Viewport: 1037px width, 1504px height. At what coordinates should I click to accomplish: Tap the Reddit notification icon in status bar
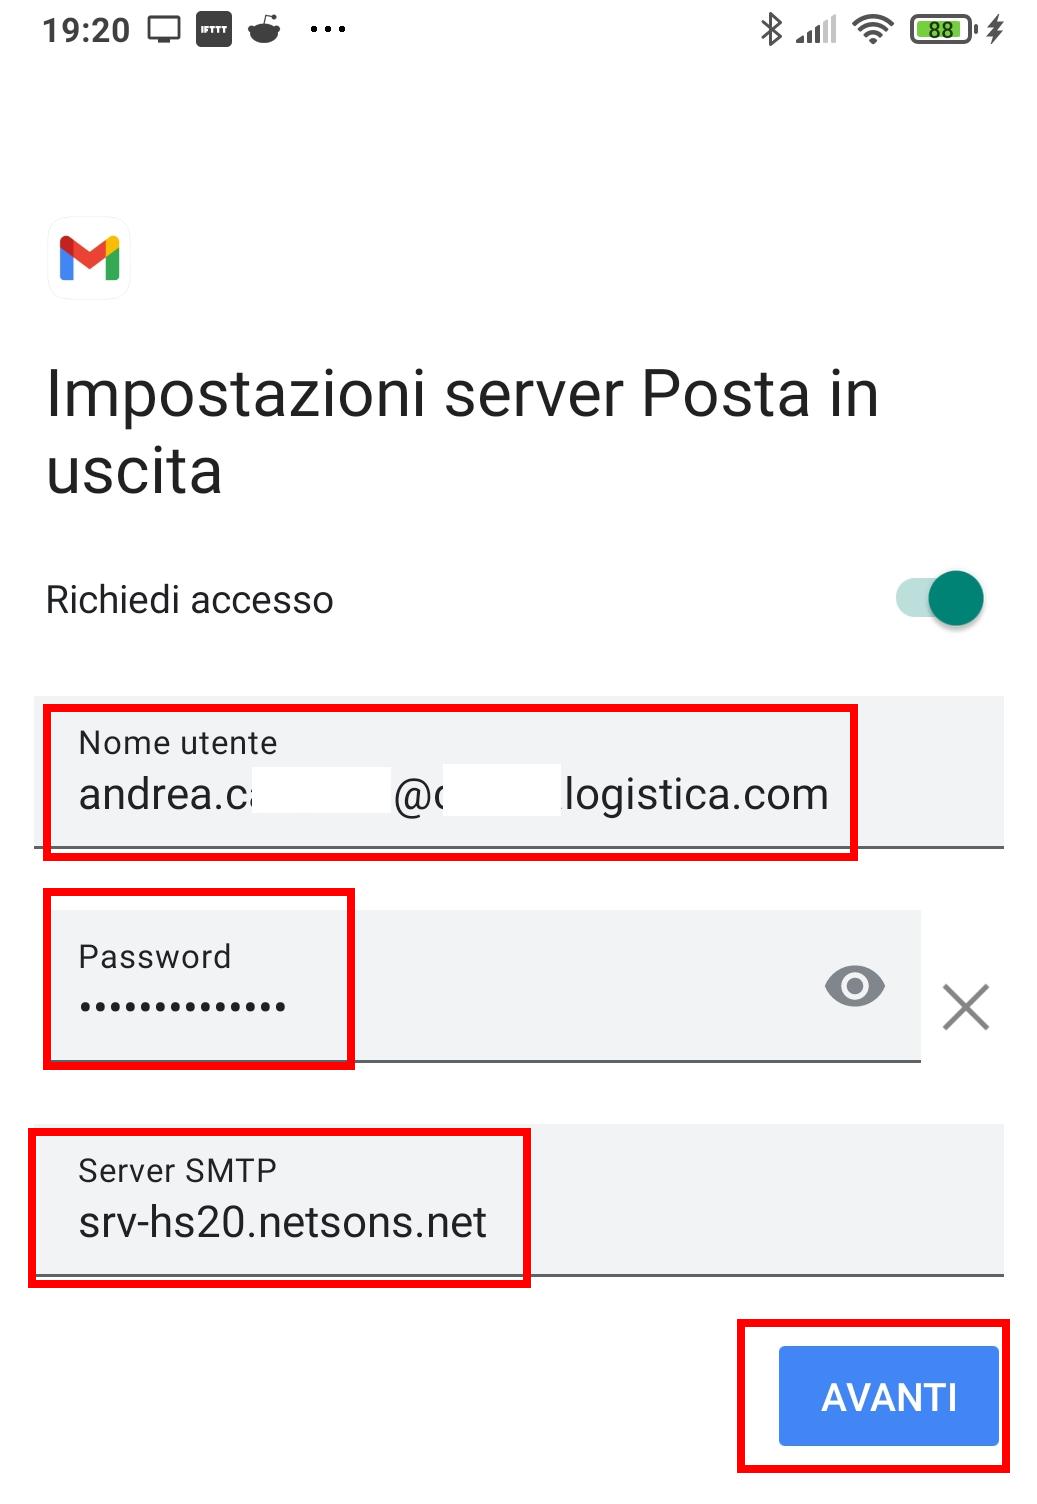264,30
